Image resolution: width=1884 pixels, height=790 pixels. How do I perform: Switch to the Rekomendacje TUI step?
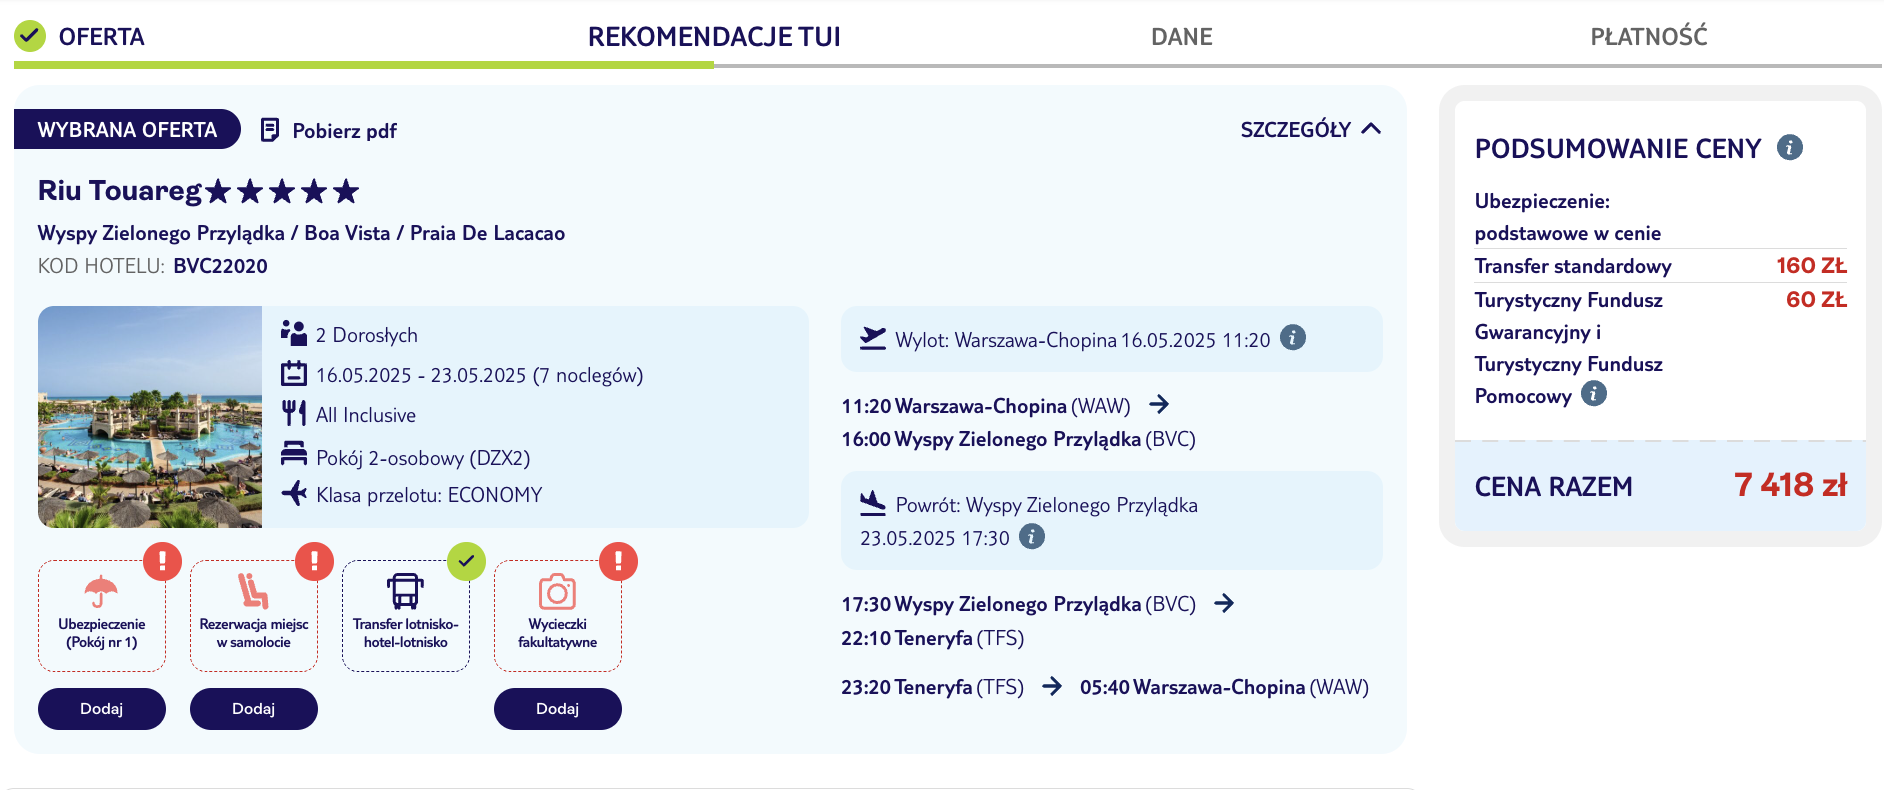[714, 37]
